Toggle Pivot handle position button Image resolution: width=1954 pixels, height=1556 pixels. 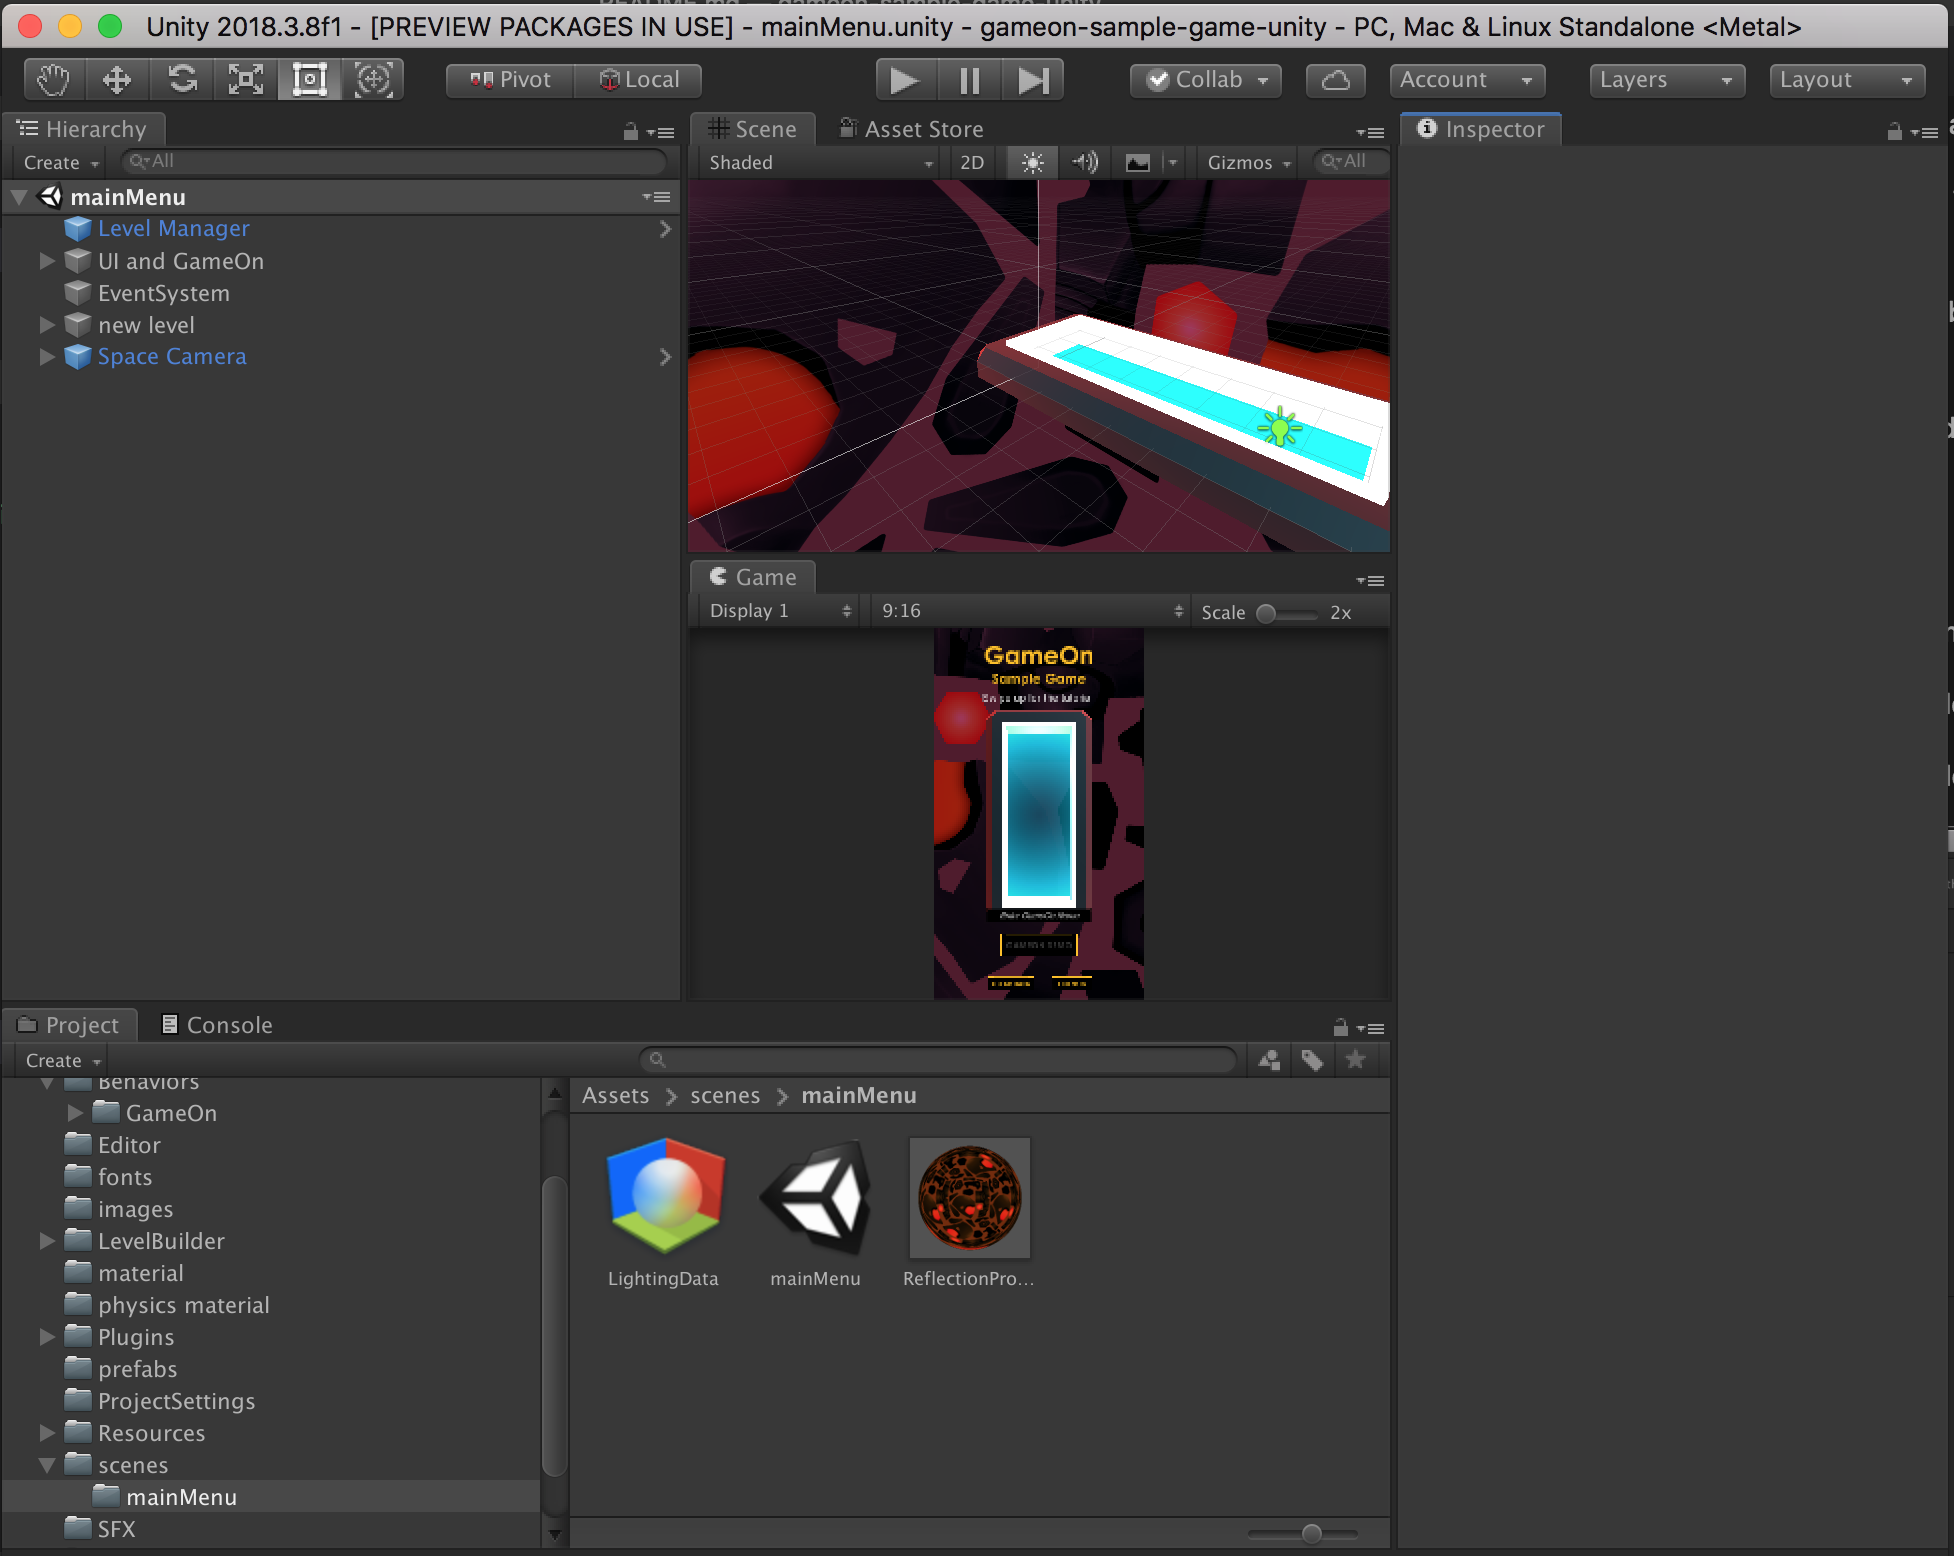coord(511,80)
